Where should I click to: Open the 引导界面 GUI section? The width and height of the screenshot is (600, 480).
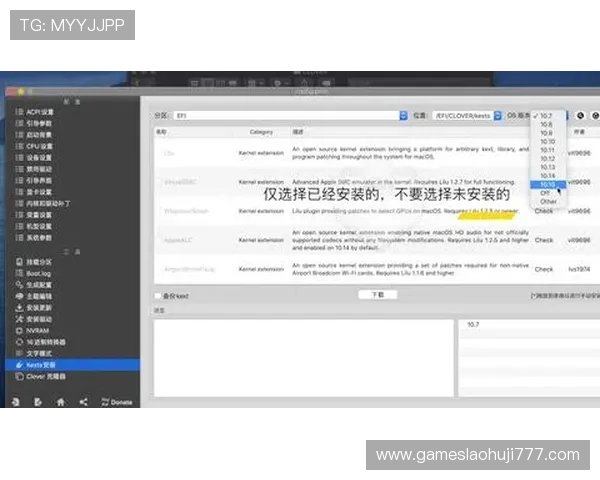(33, 181)
